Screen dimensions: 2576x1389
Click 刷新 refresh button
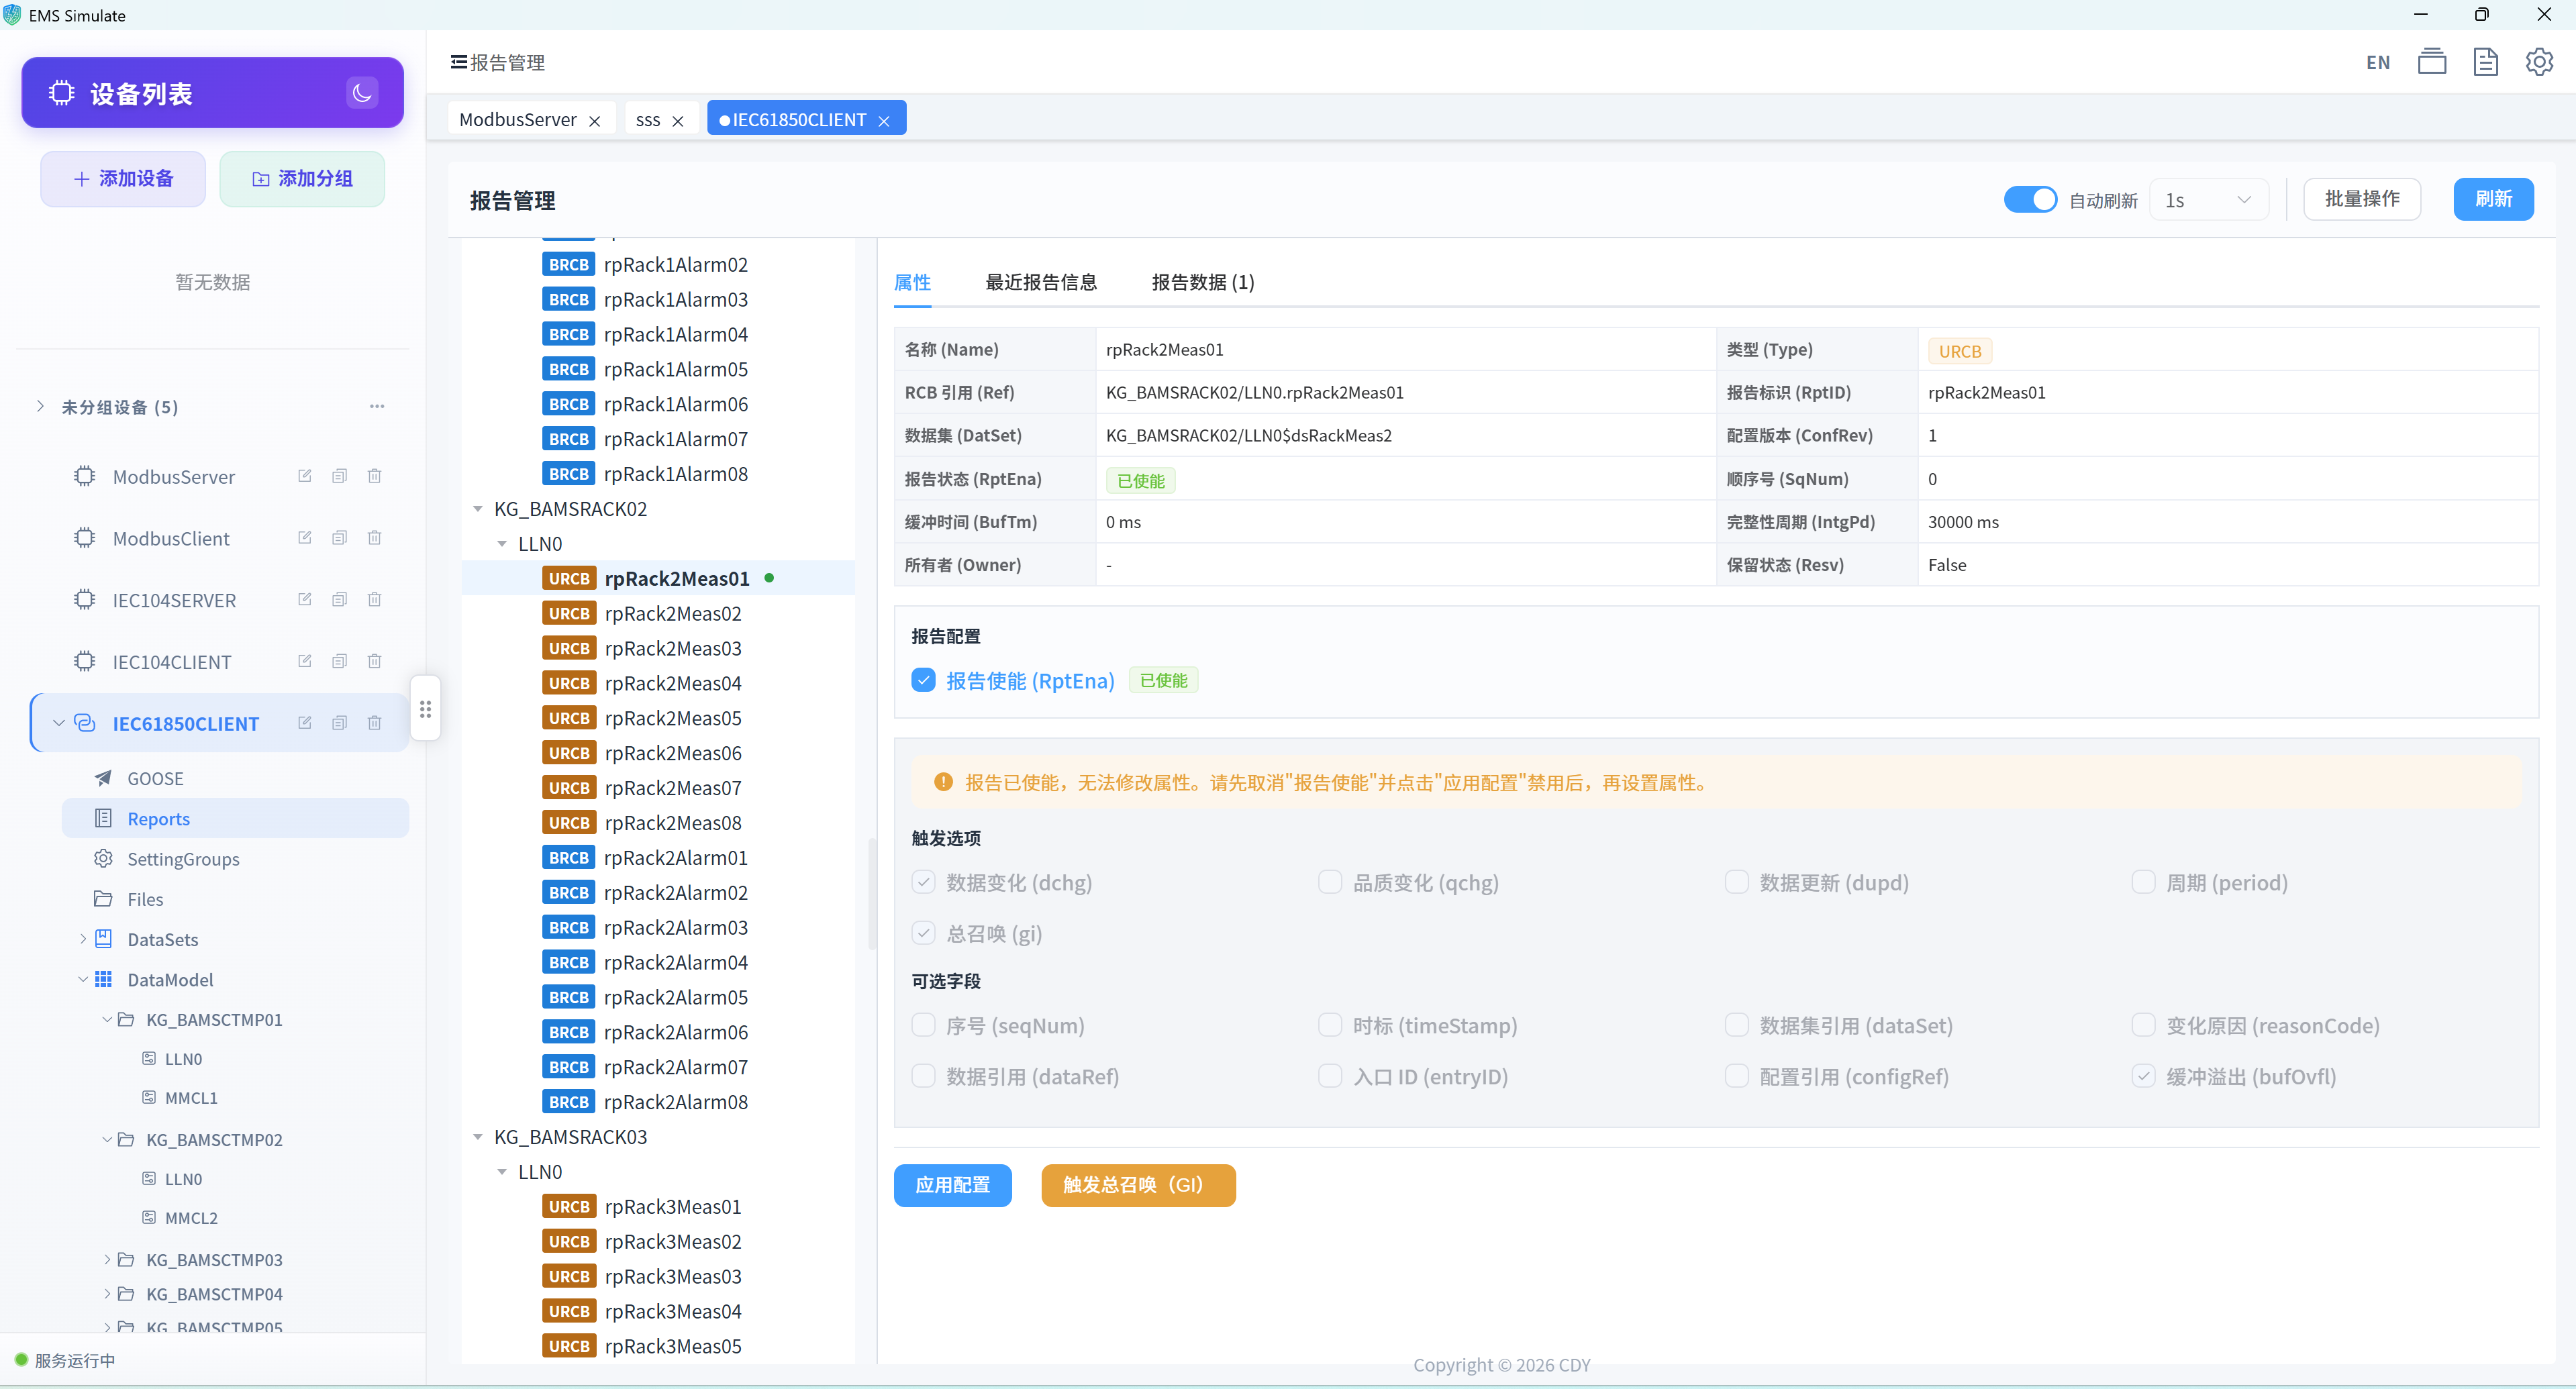click(2493, 199)
